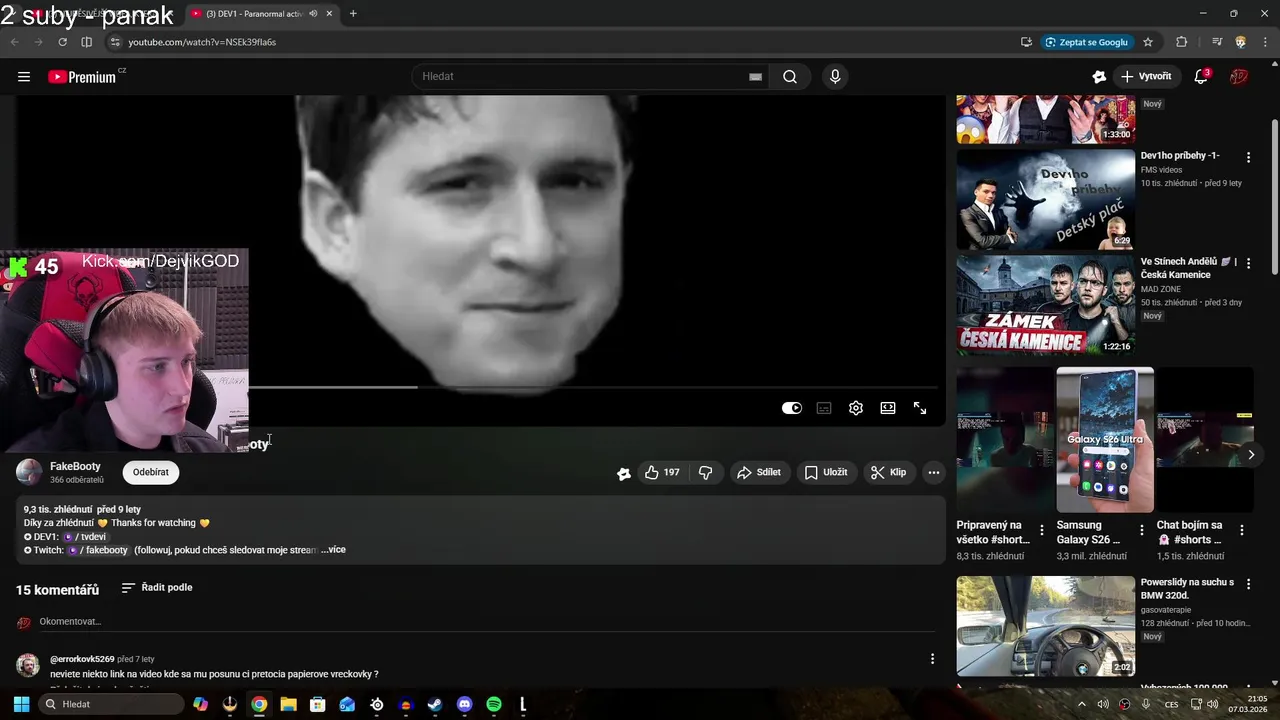1280x720 pixels.
Task: Click the Klip clip button
Action: (x=888, y=472)
